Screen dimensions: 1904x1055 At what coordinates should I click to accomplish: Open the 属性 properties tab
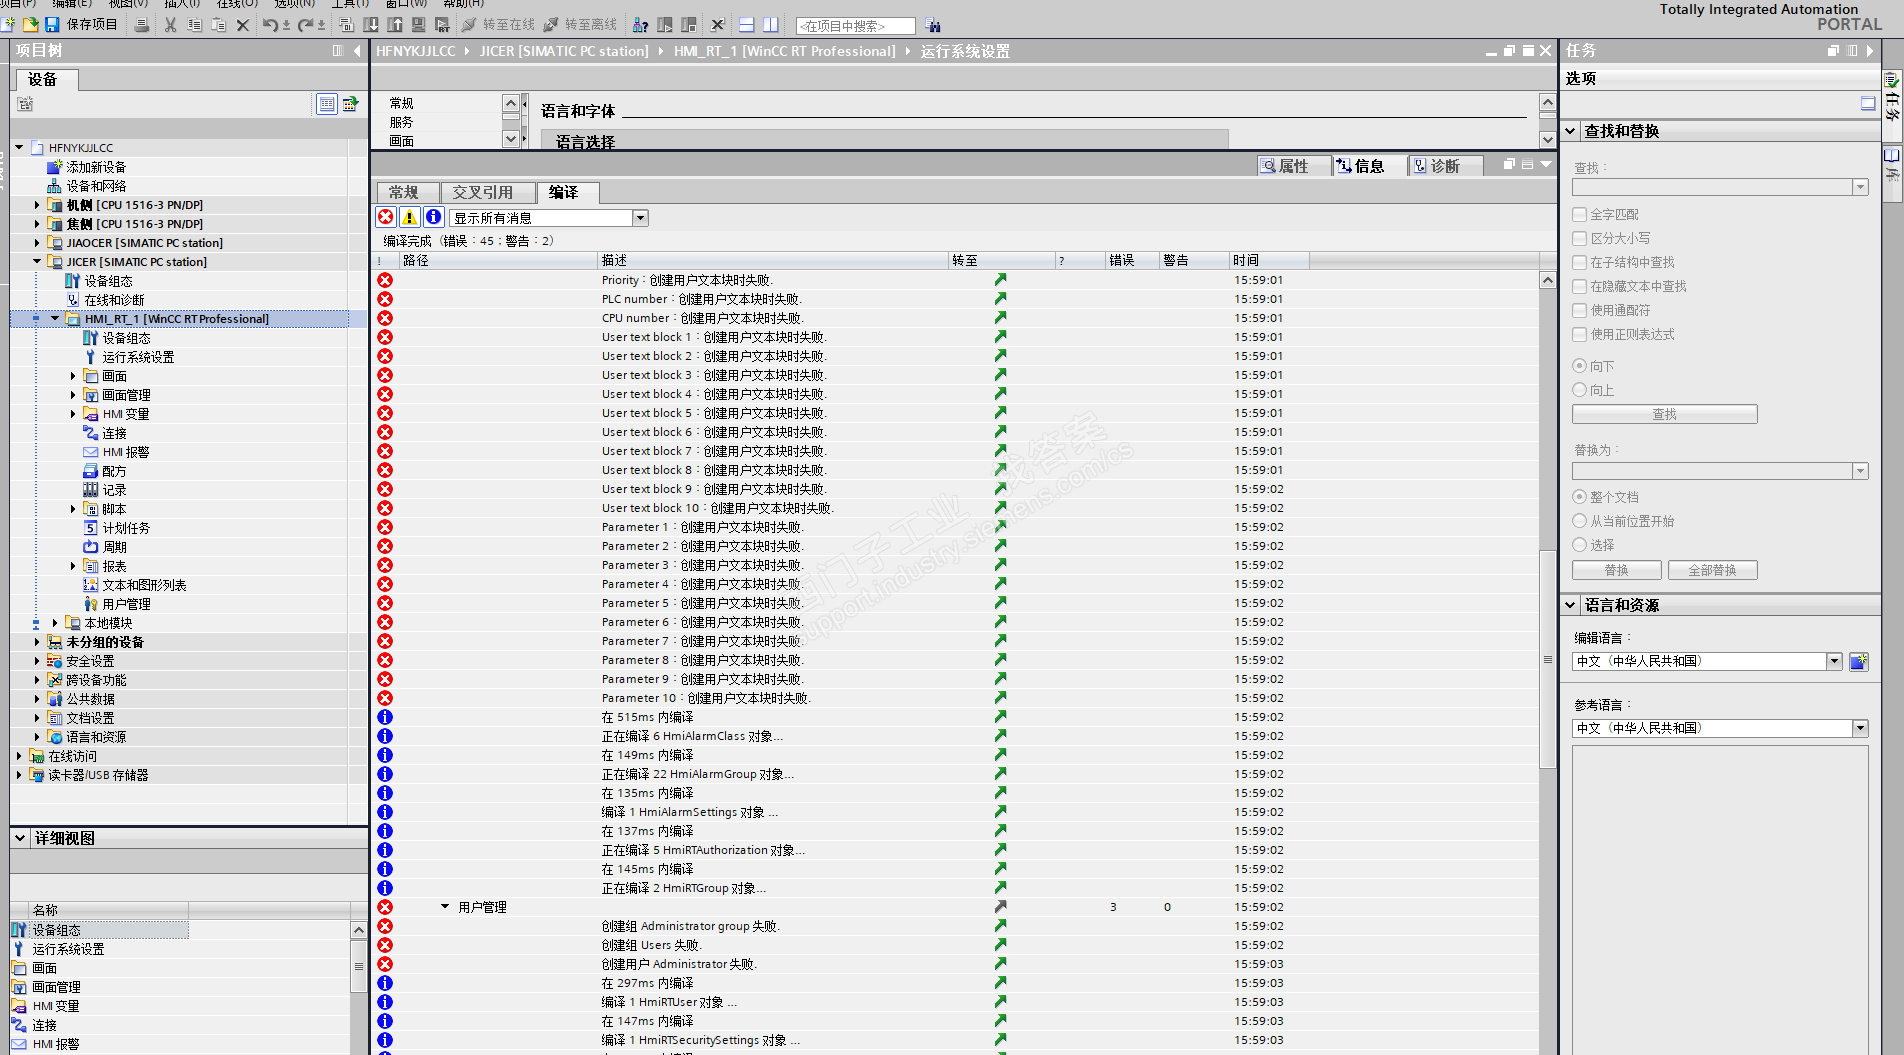click(1292, 166)
